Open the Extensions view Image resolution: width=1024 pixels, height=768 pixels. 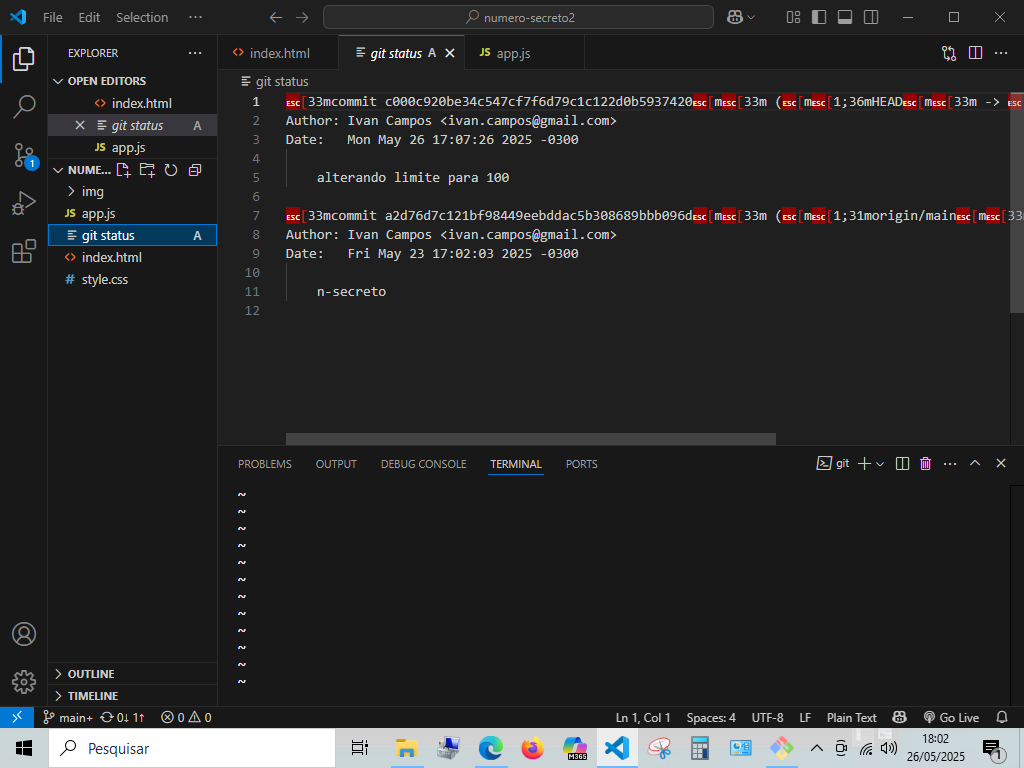pyautogui.click(x=24, y=251)
